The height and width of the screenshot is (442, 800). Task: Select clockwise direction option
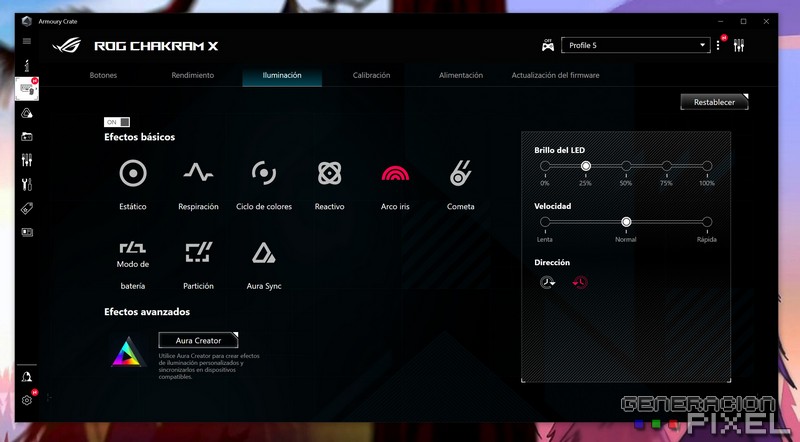click(x=547, y=282)
